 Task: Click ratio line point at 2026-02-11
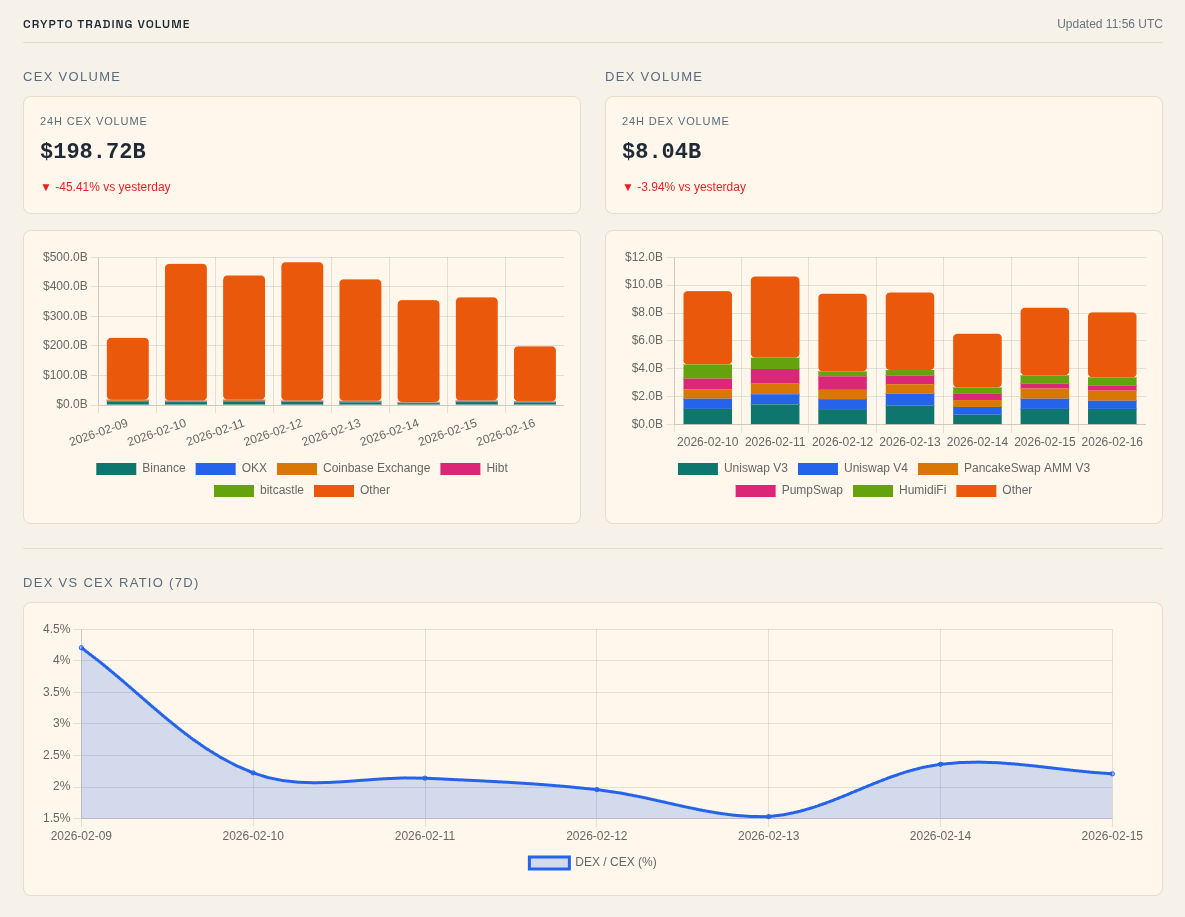[x=425, y=778]
